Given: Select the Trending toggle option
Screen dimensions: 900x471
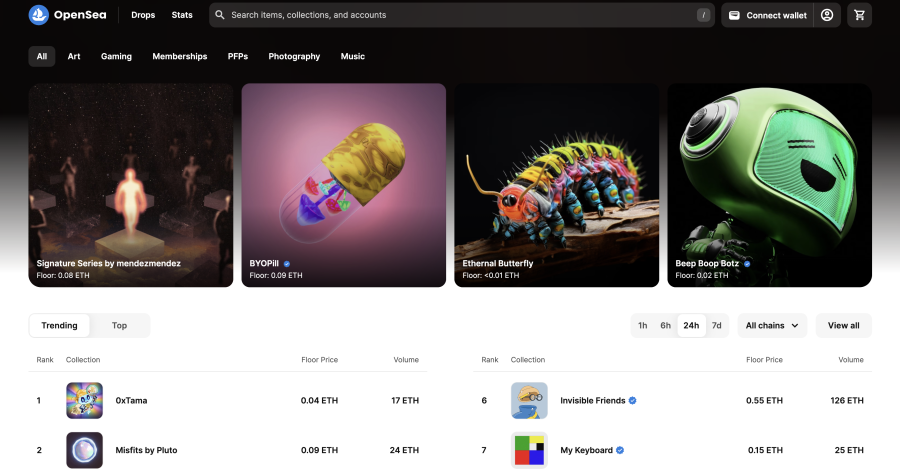Looking at the screenshot, I should [x=59, y=325].
